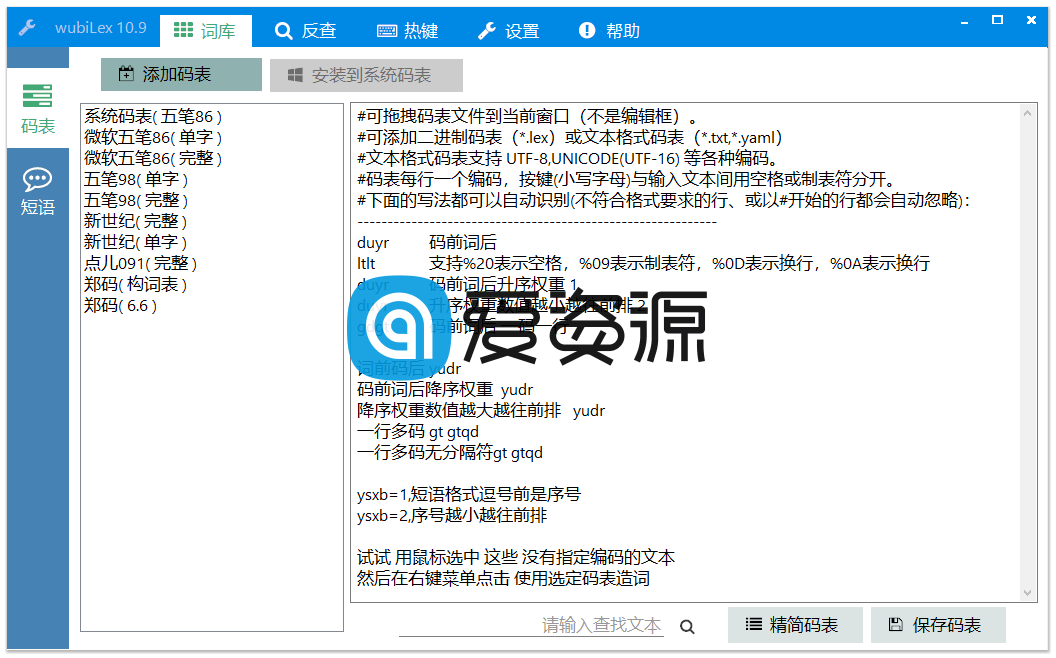Click the magnifier icon on the 反查 tab
The height and width of the screenshot is (658, 1056).
(x=284, y=31)
